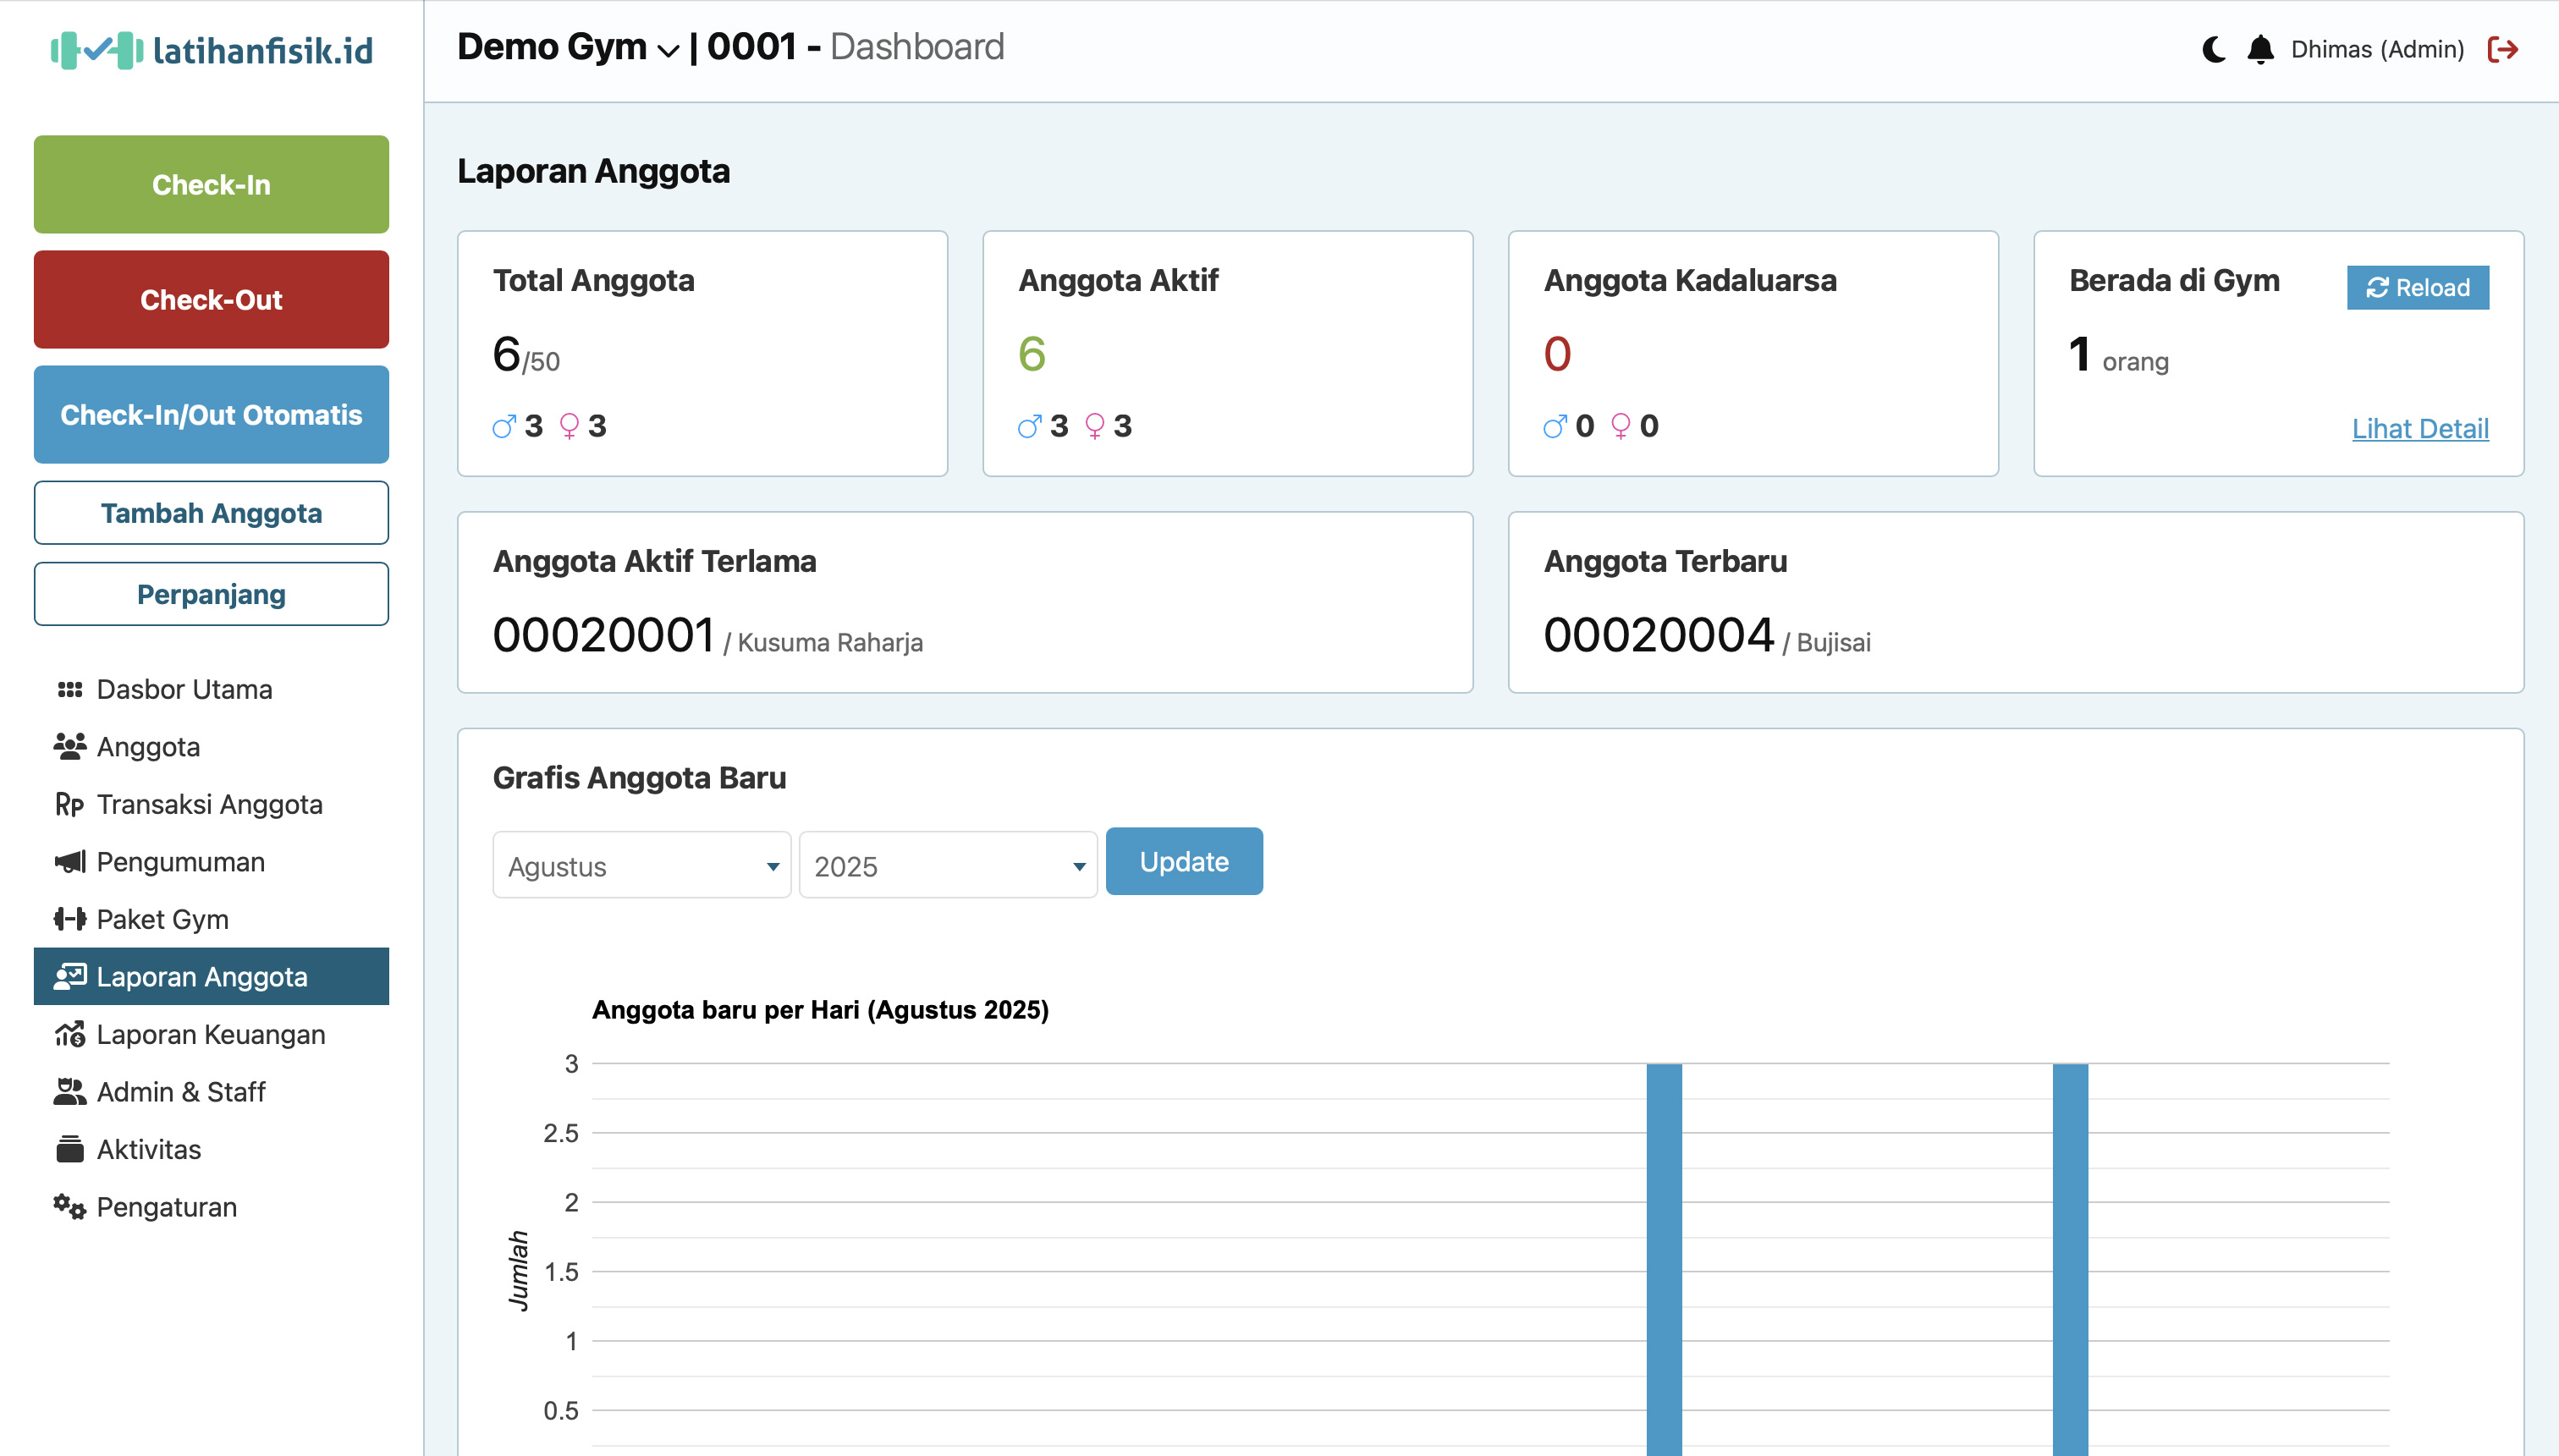
Task: Click the Pengumuman megaphone icon
Action: pyautogui.click(x=69, y=862)
